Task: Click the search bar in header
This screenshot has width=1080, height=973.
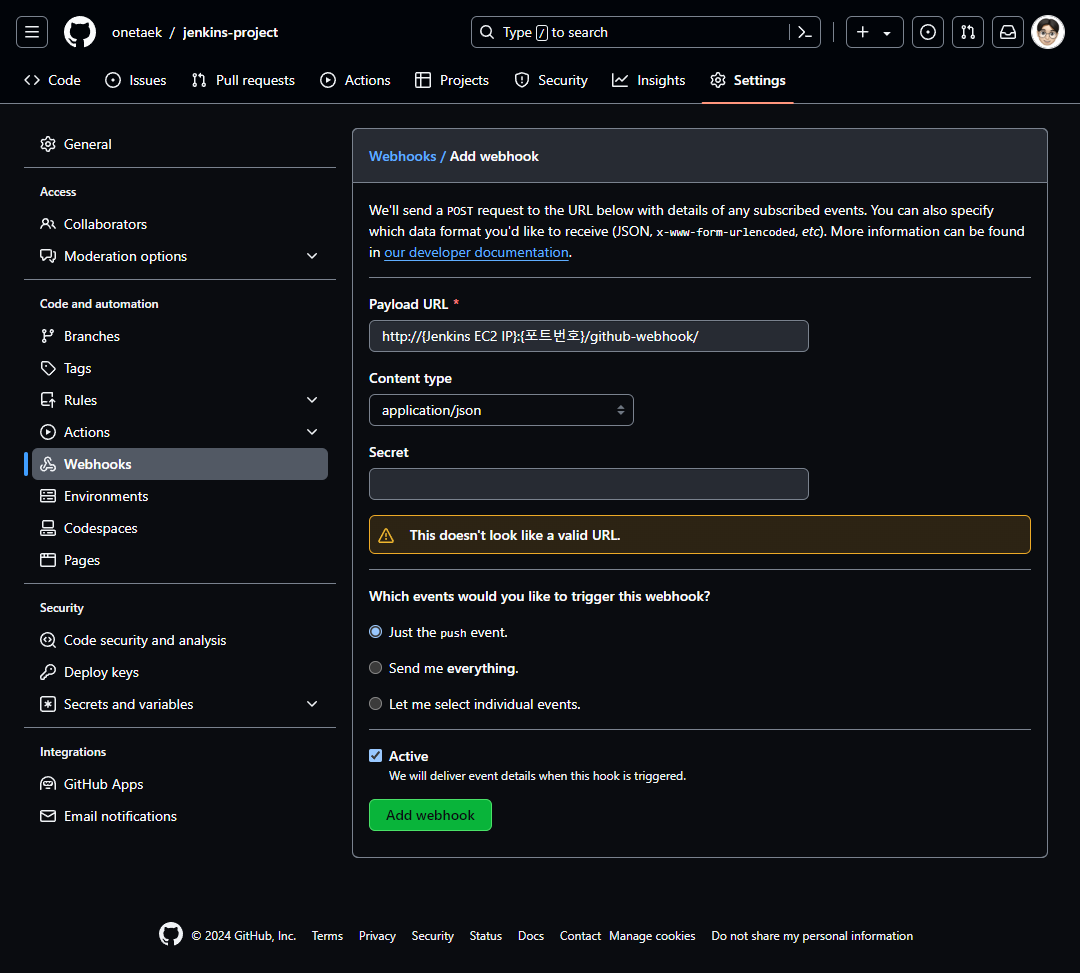Action: click(645, 32)
